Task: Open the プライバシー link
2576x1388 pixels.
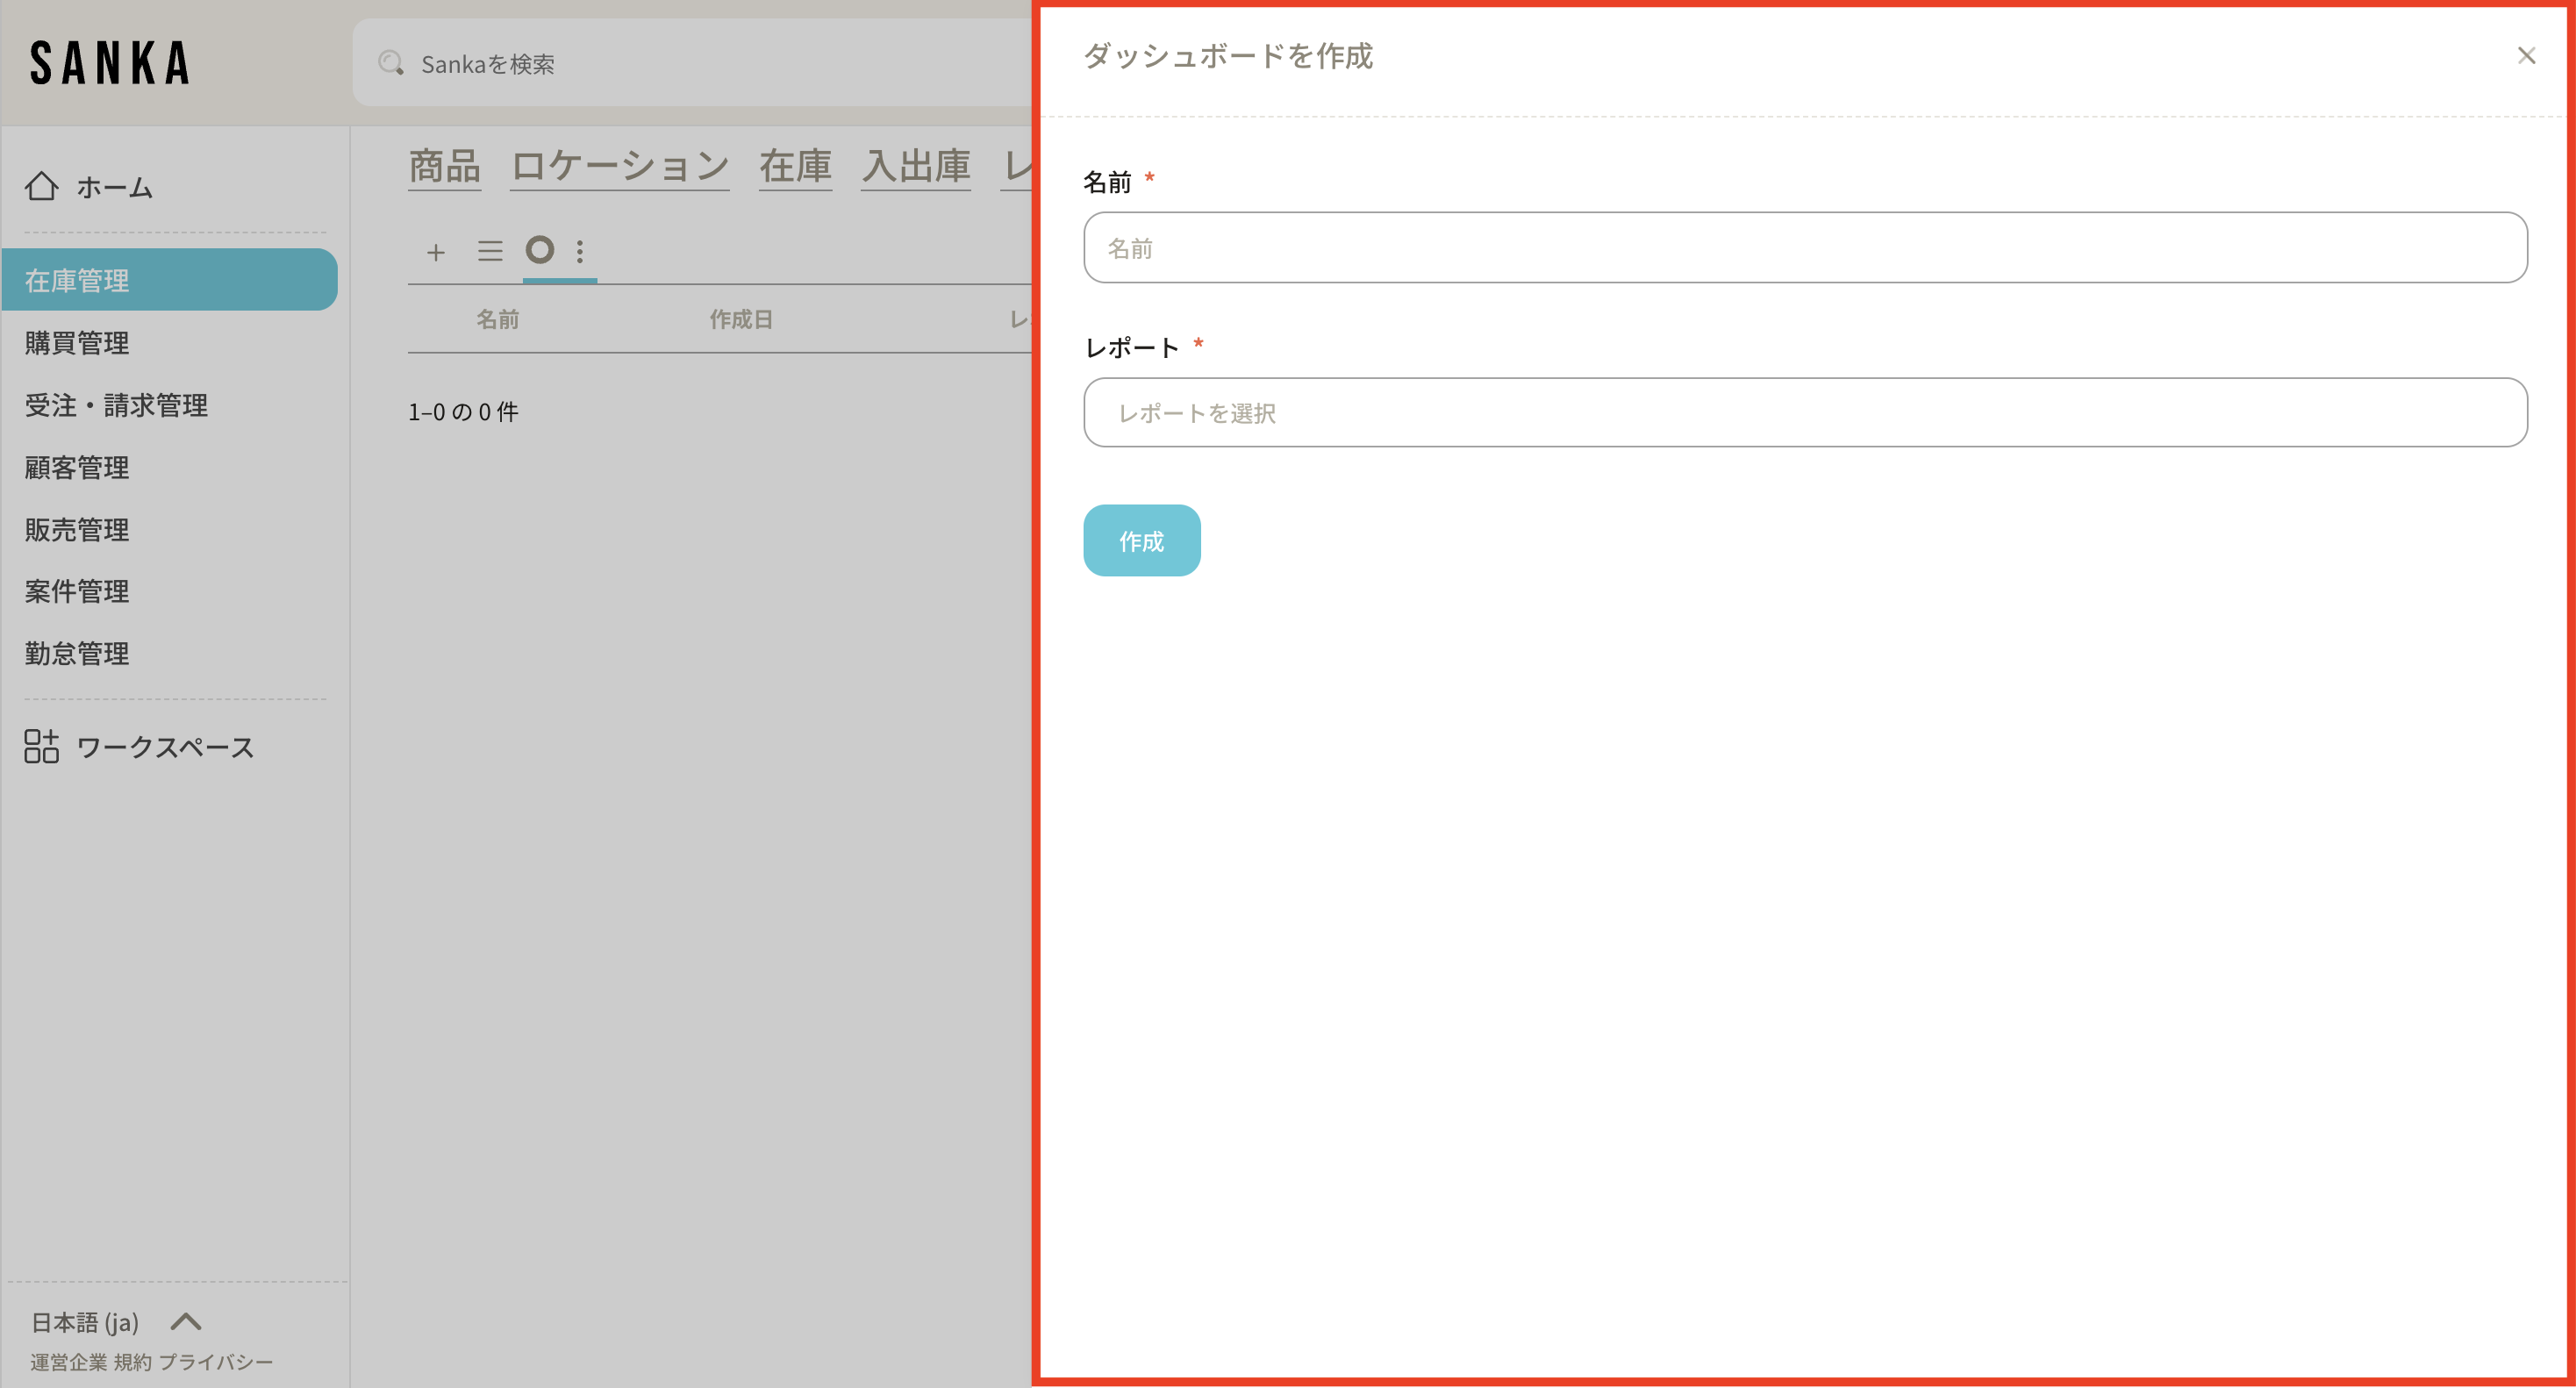Action: [216, 1362]
